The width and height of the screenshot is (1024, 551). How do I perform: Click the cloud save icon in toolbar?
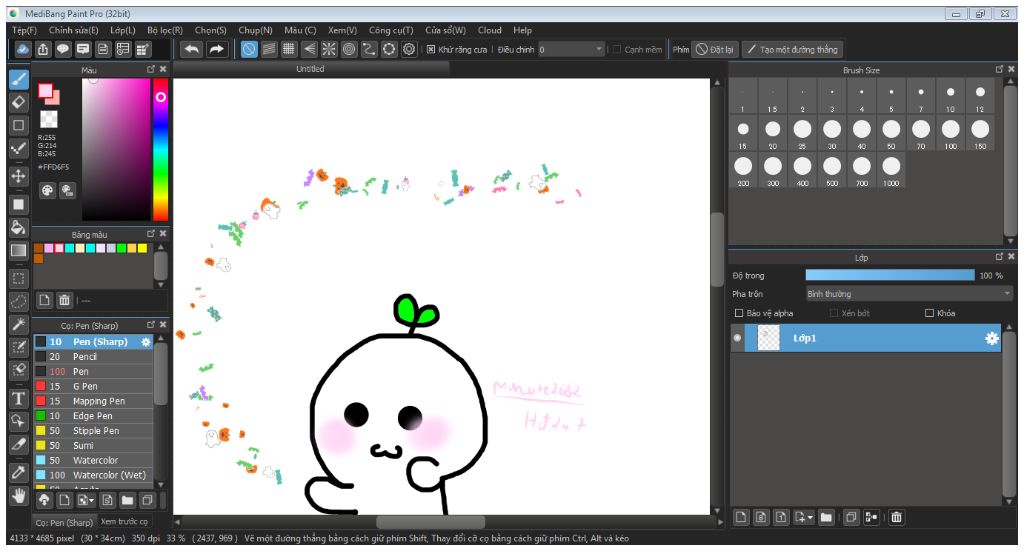point(23,49)
